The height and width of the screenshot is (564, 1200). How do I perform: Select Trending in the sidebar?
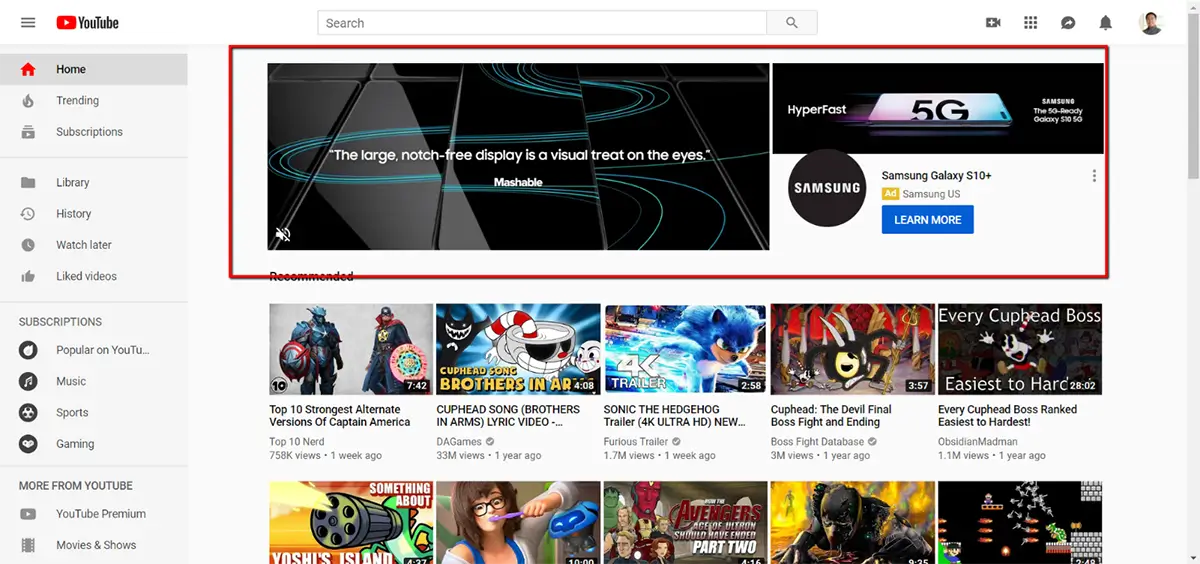pos(94,100)
